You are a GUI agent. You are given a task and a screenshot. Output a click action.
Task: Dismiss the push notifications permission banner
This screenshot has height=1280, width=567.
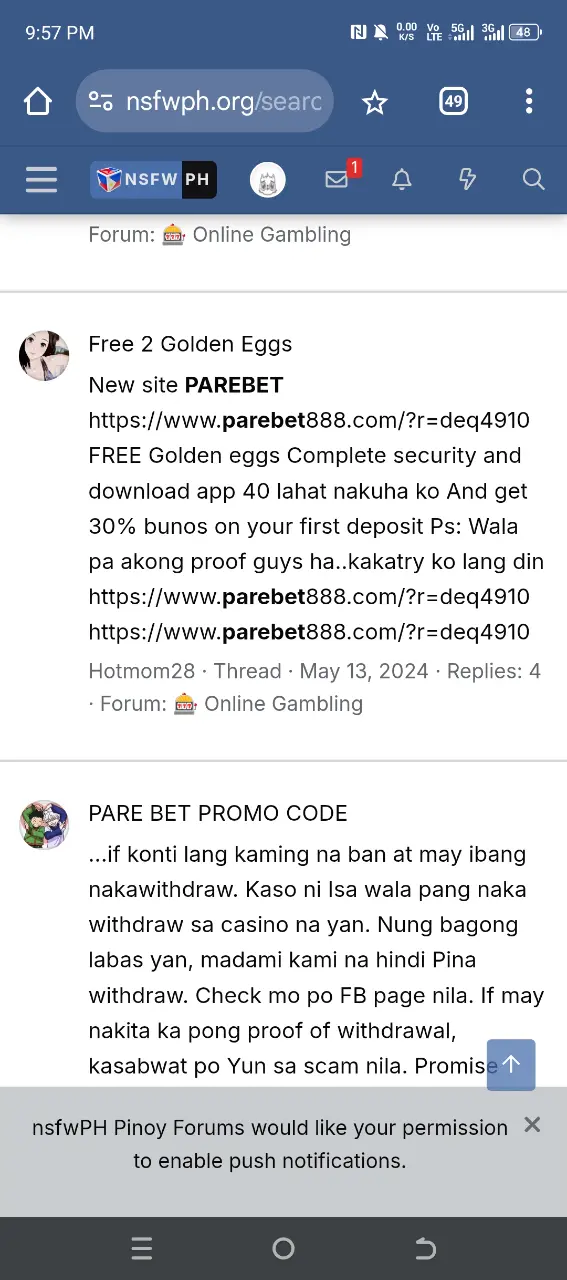click(x=532, y=1125)
